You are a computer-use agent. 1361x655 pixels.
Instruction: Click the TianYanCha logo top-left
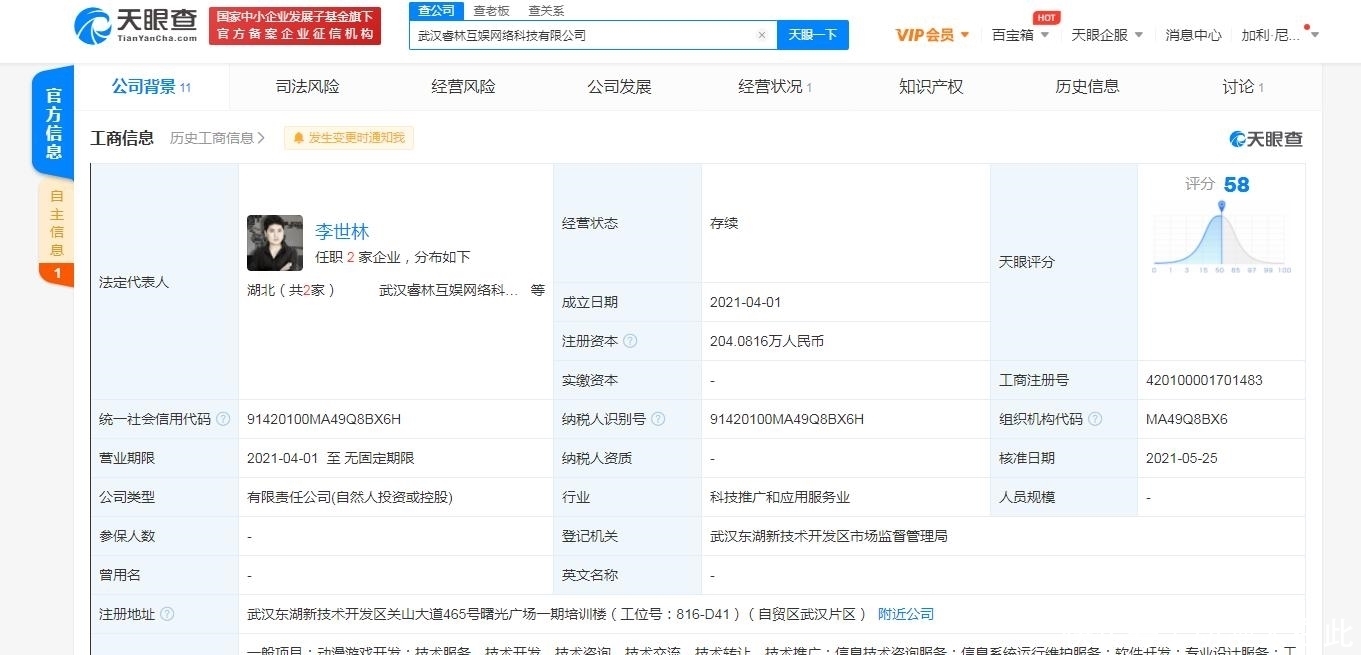click(130, 27)
